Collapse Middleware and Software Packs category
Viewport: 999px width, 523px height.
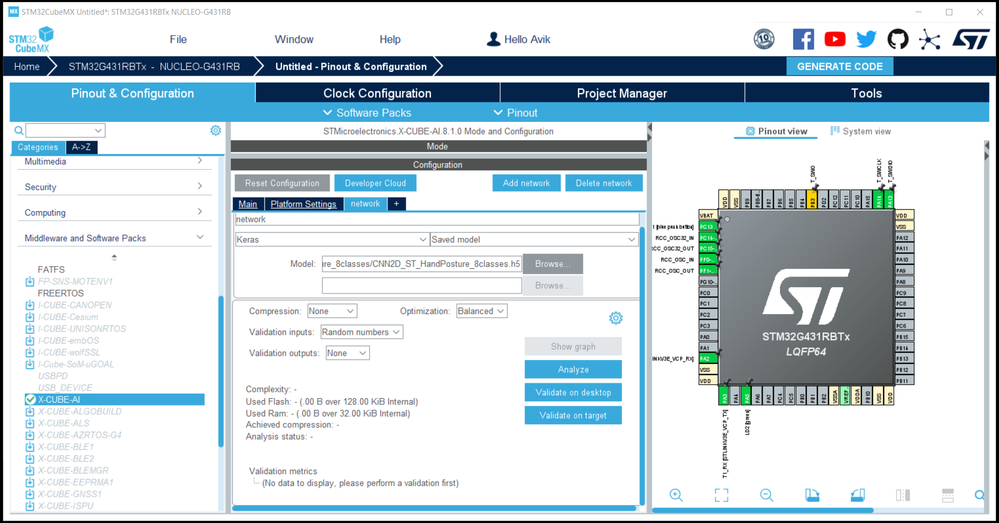pos(200,237)
